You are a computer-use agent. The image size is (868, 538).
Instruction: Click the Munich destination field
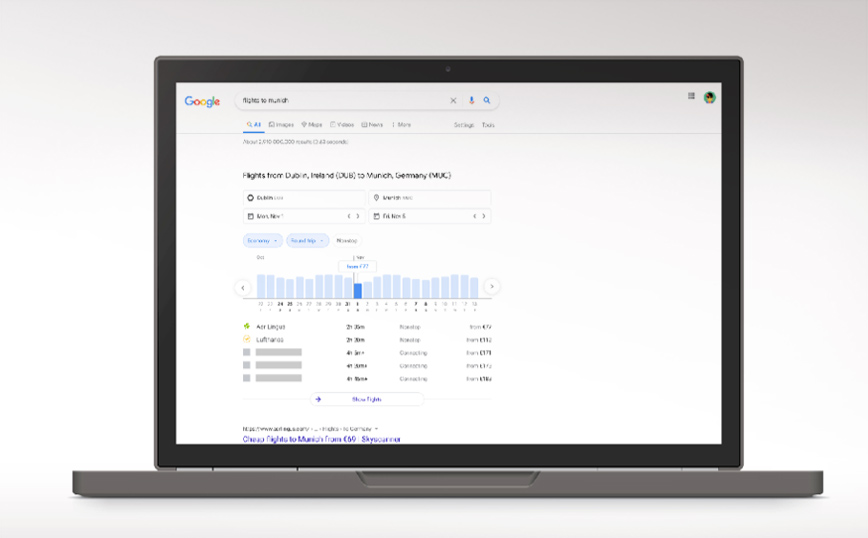tap(429, 198)
